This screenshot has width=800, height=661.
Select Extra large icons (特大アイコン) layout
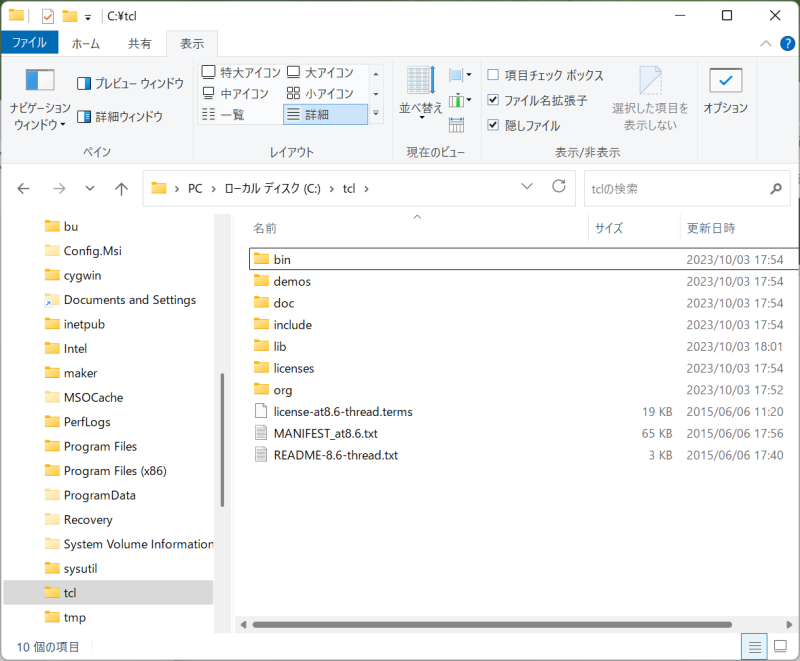tap(241, 72)
